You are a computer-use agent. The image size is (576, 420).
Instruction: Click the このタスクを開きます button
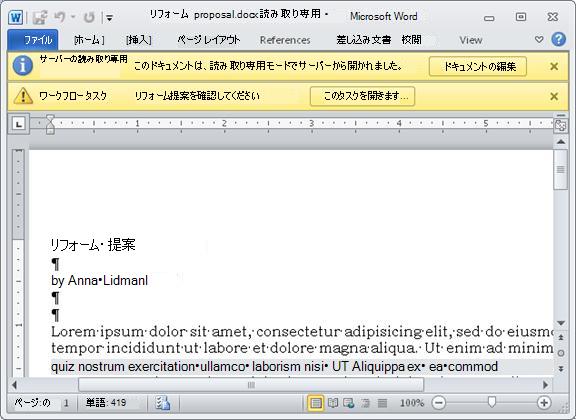coord(362,96)
